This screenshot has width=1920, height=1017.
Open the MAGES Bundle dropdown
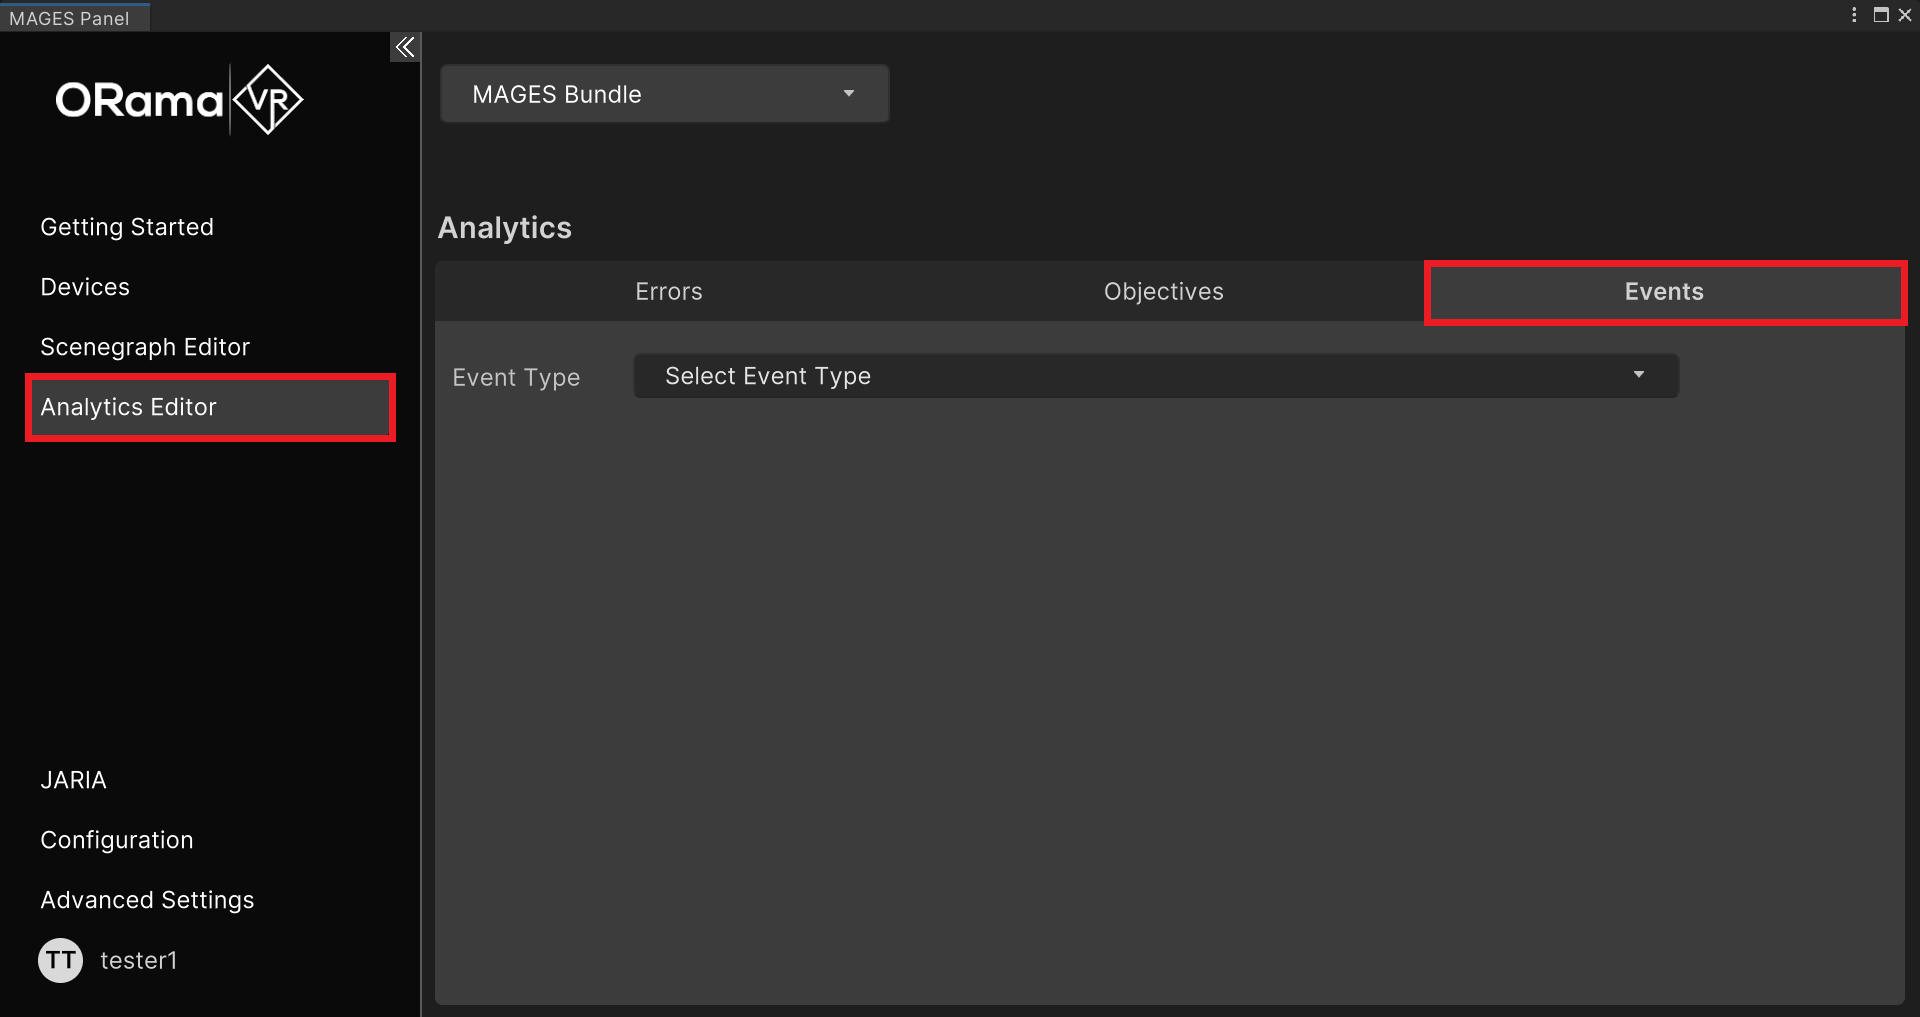[664, 94]
